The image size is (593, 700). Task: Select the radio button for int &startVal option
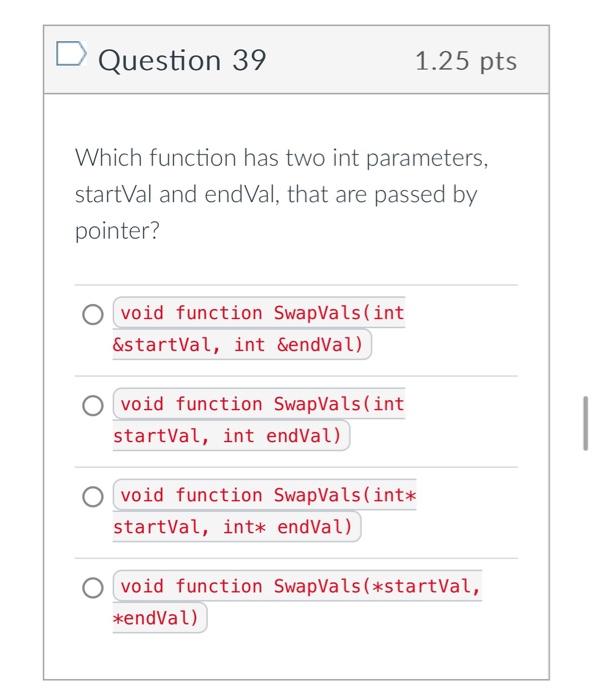93,314
